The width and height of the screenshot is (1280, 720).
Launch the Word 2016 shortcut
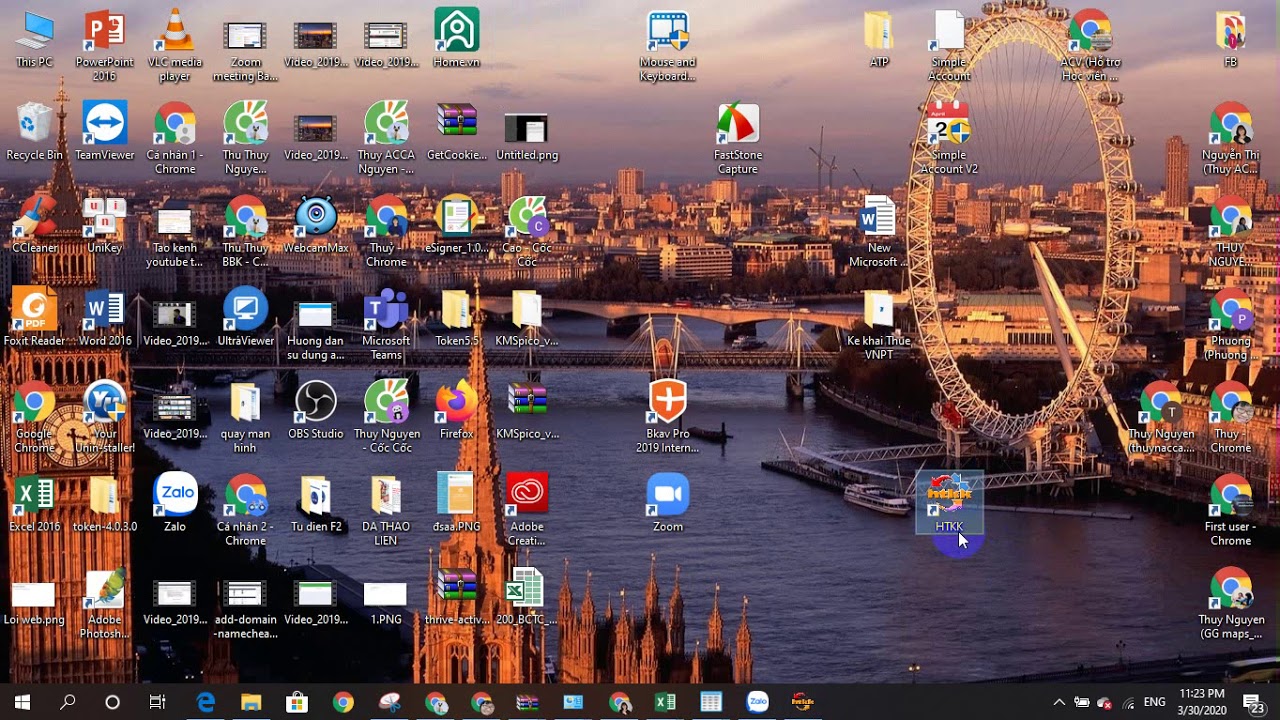click(105, 317)
